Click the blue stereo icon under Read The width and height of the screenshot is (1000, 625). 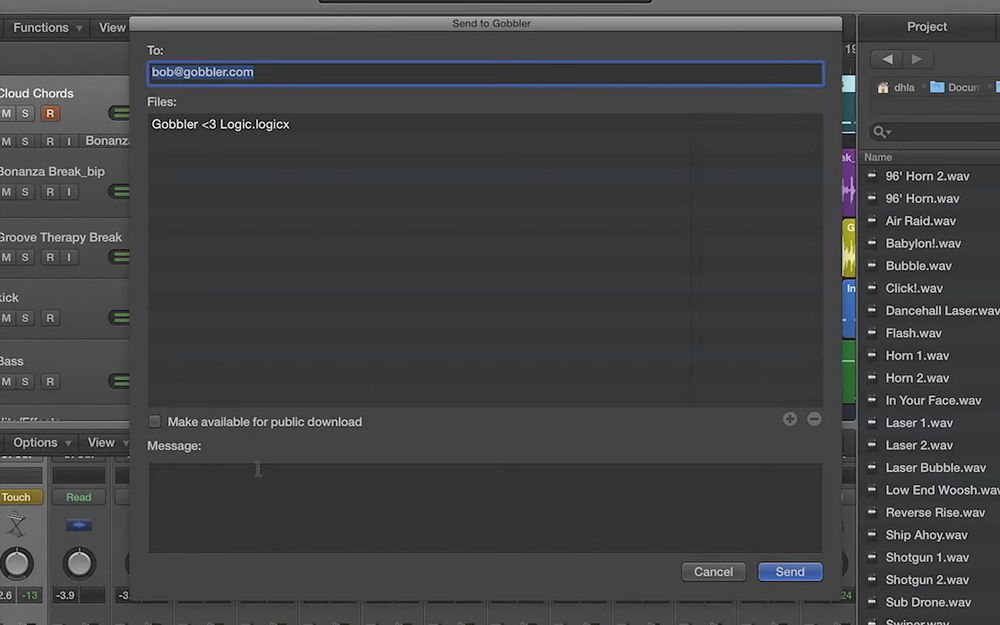78,526
